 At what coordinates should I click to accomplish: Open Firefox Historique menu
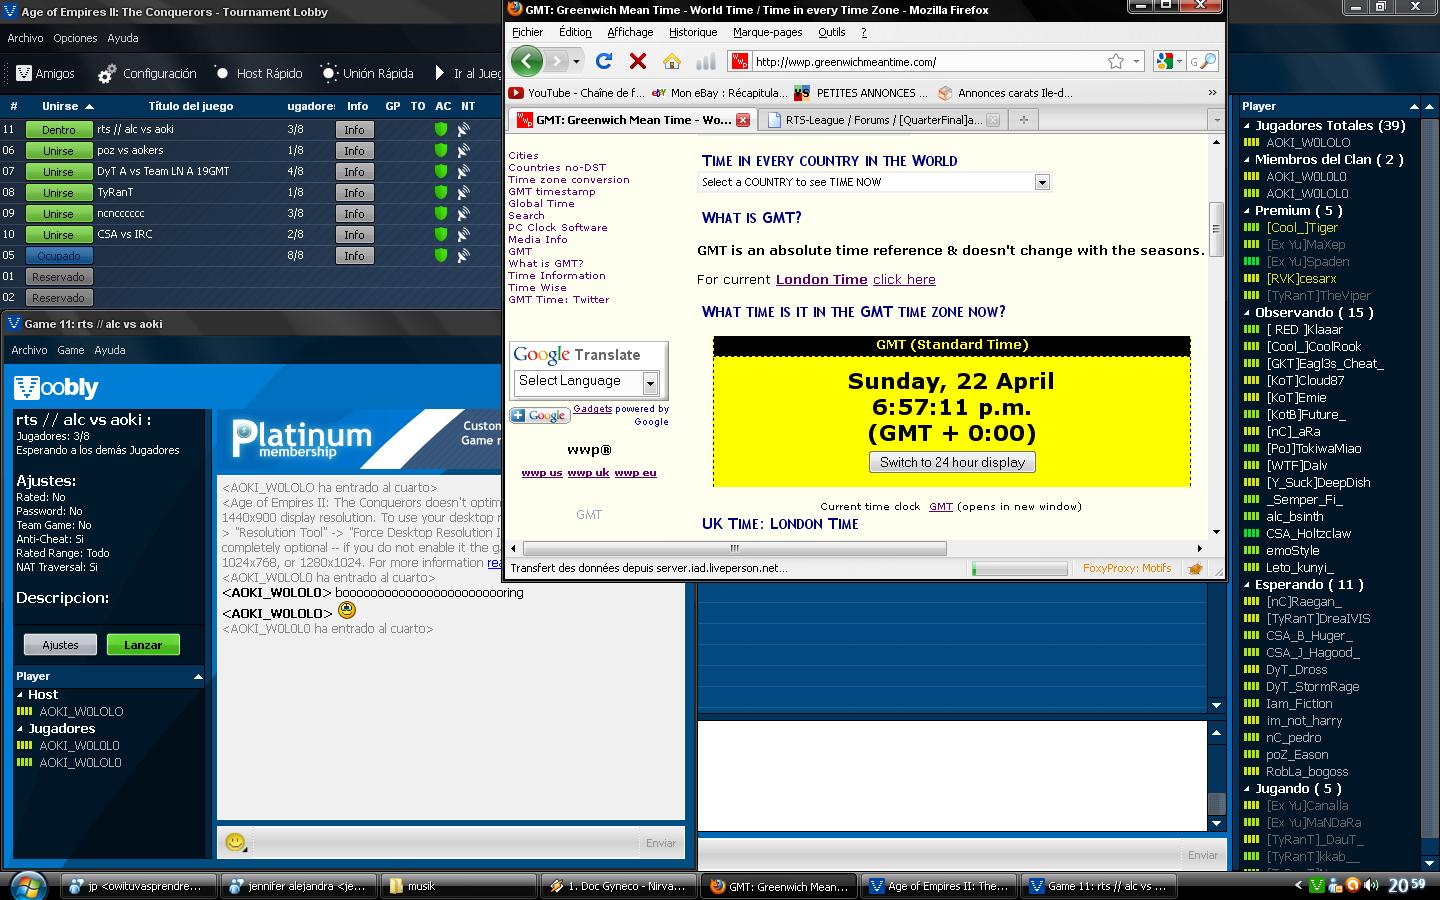pos(693,32)
